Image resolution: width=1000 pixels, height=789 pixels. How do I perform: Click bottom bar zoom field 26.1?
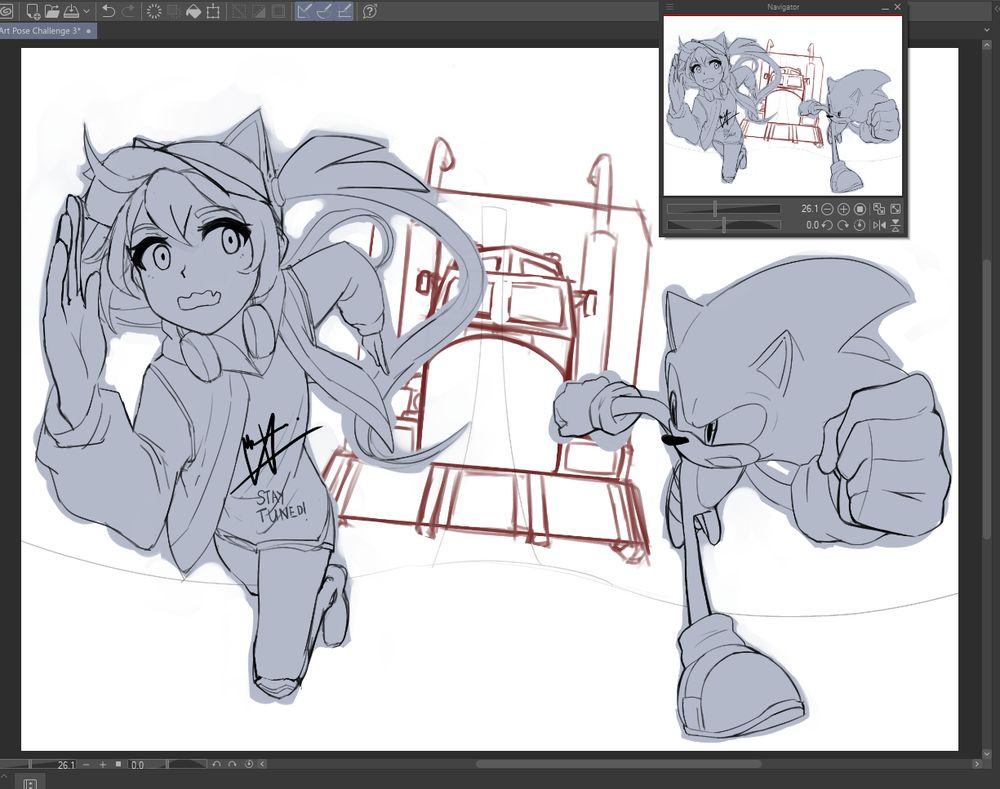pyautogui.click(x=66, y=765)
